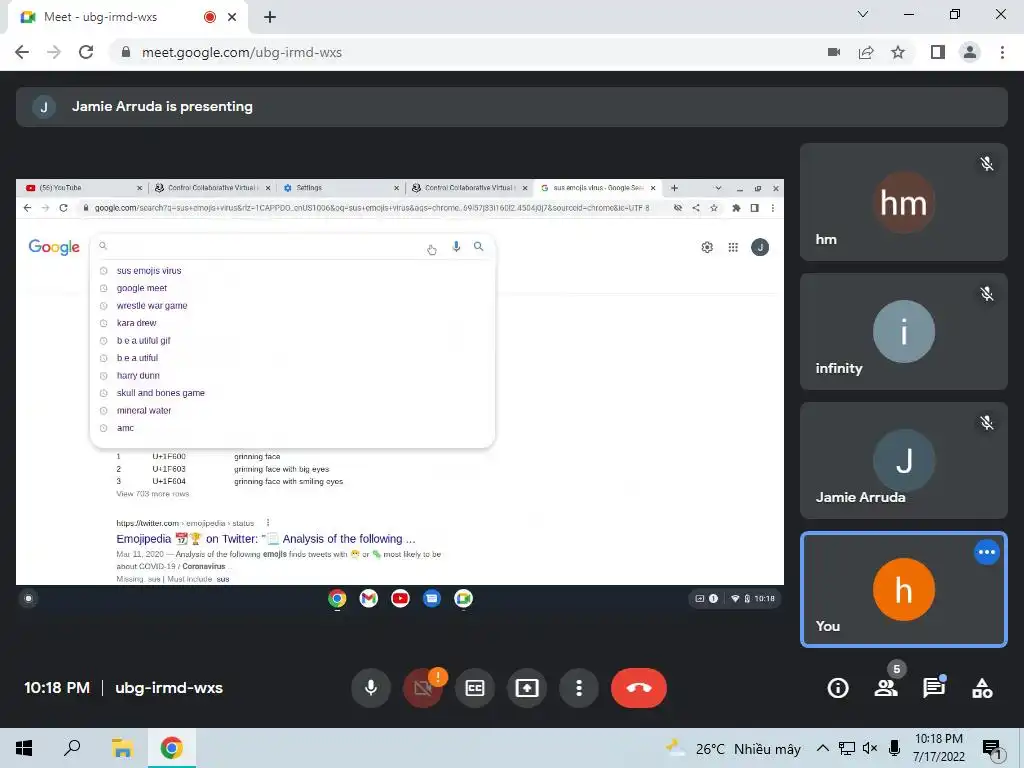
Task: Click YouTube icon on presented shelf
Action: coord(400,598)
